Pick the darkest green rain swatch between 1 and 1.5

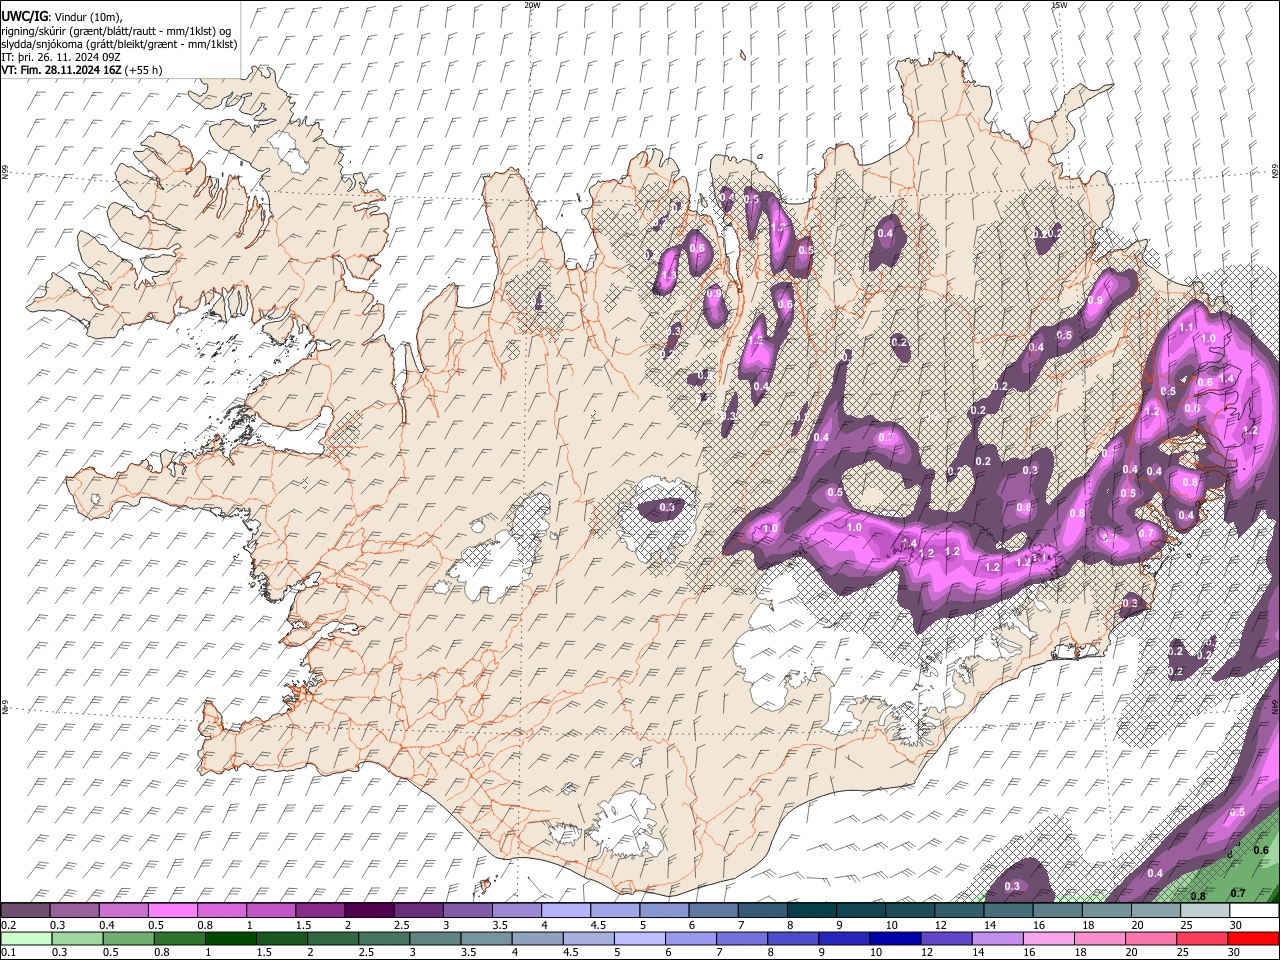click(x=231, y=939)
